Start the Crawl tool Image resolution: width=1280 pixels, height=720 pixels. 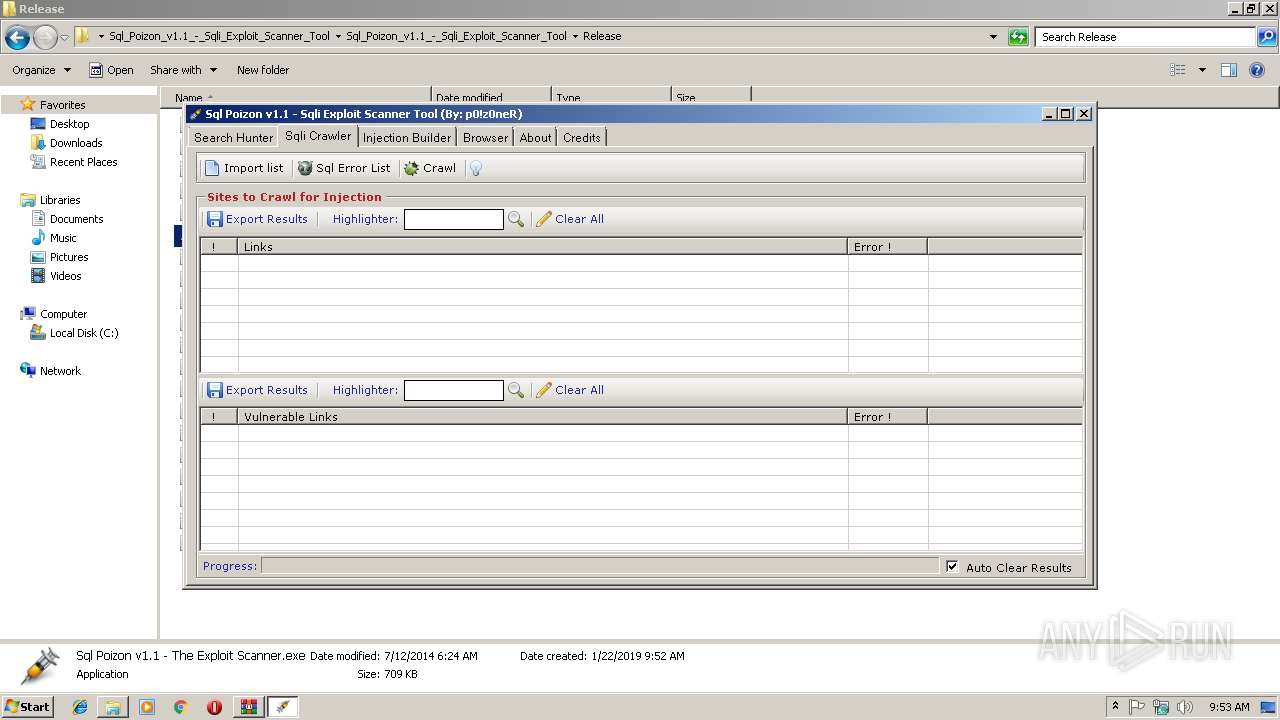click(430, 168)
